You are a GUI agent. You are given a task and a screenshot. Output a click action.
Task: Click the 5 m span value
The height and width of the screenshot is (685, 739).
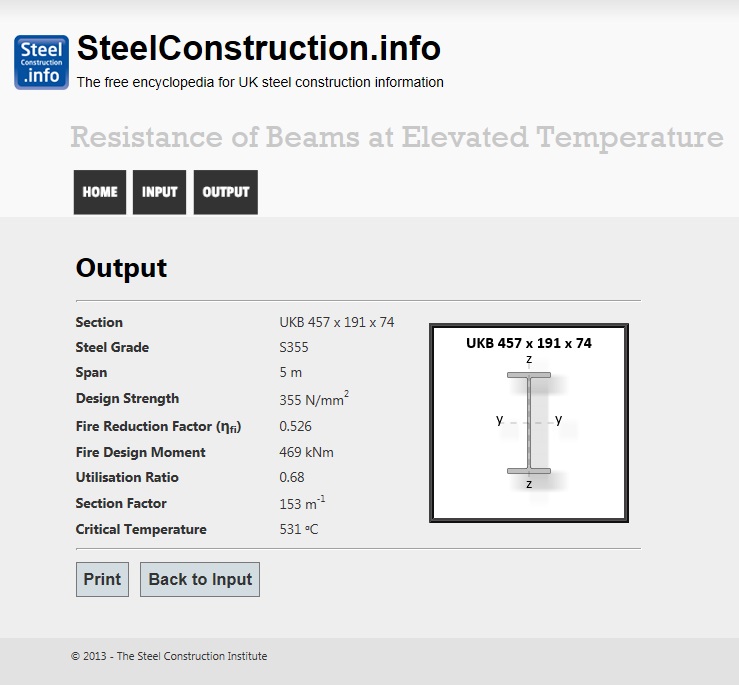coord(290,373)
